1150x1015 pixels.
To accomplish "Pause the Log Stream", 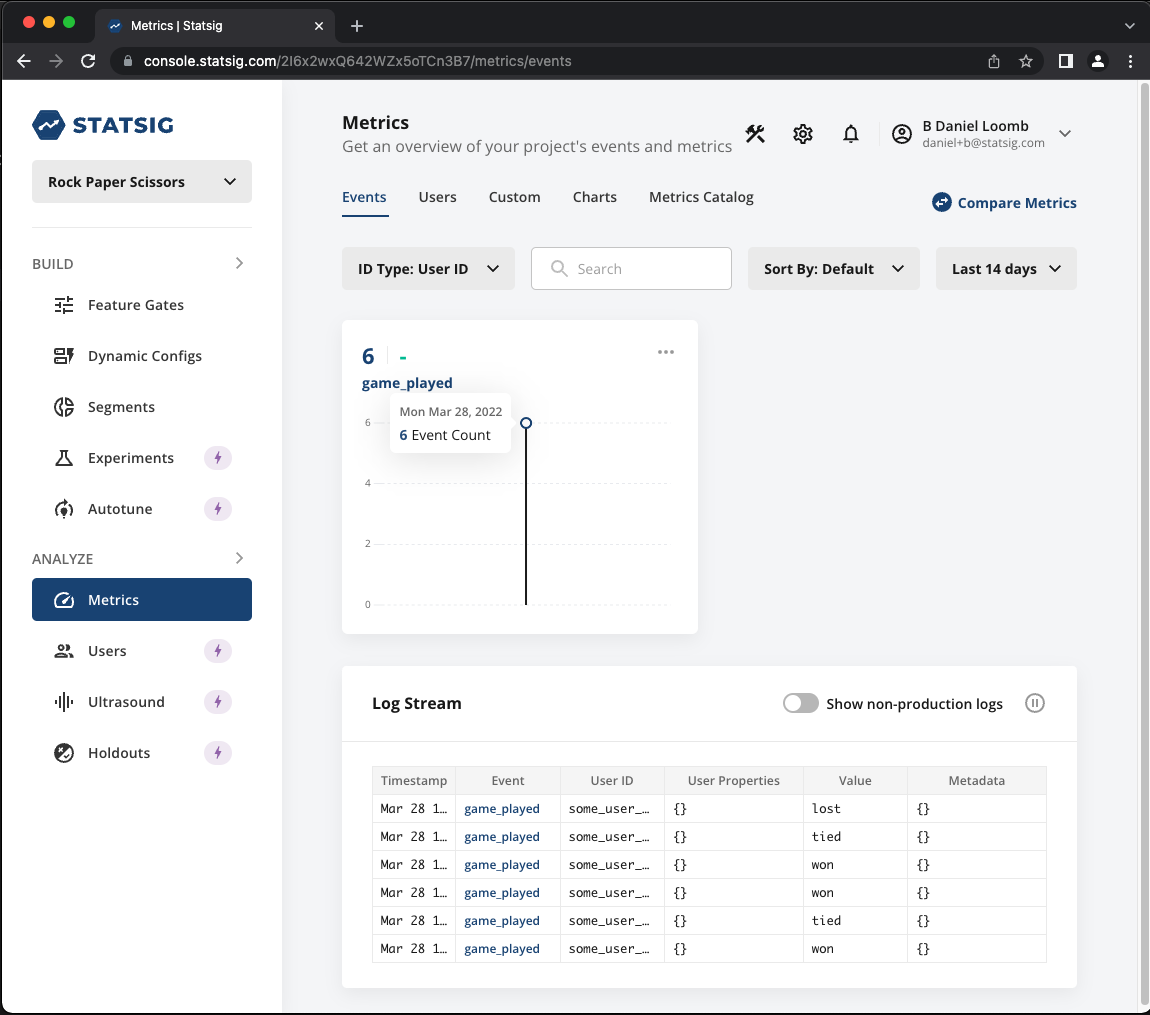I will pos(1035,703).
